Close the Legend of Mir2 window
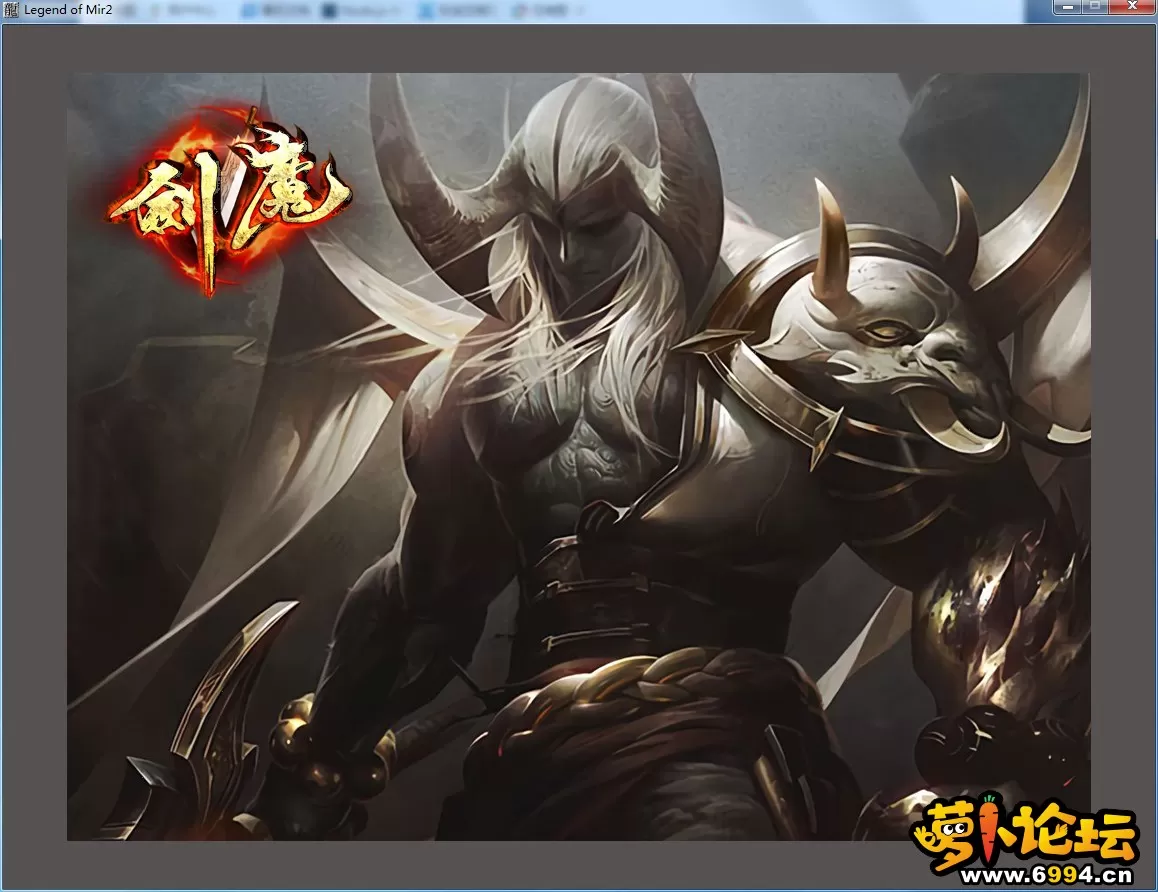Image resolution: width=1158 pixels, height=892 pixels. coord(1131,7)
